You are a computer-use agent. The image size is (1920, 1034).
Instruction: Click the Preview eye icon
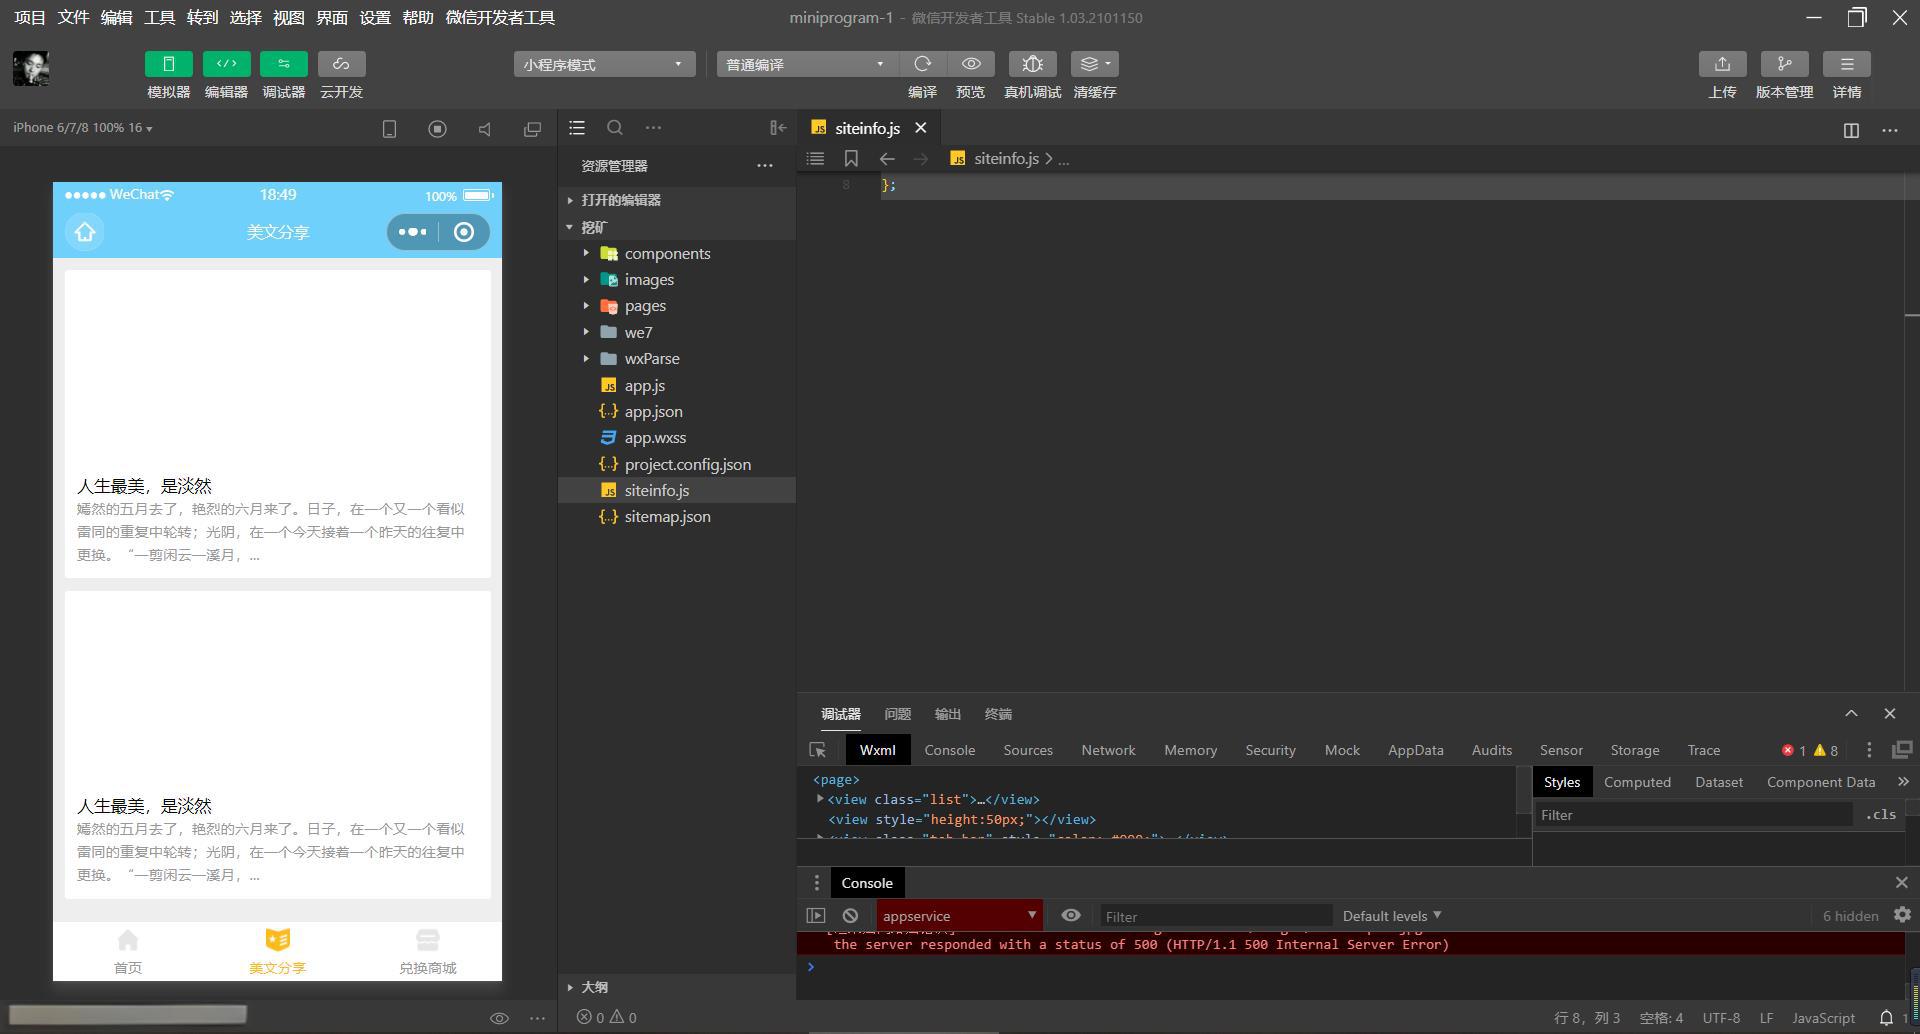coord(970,64)
